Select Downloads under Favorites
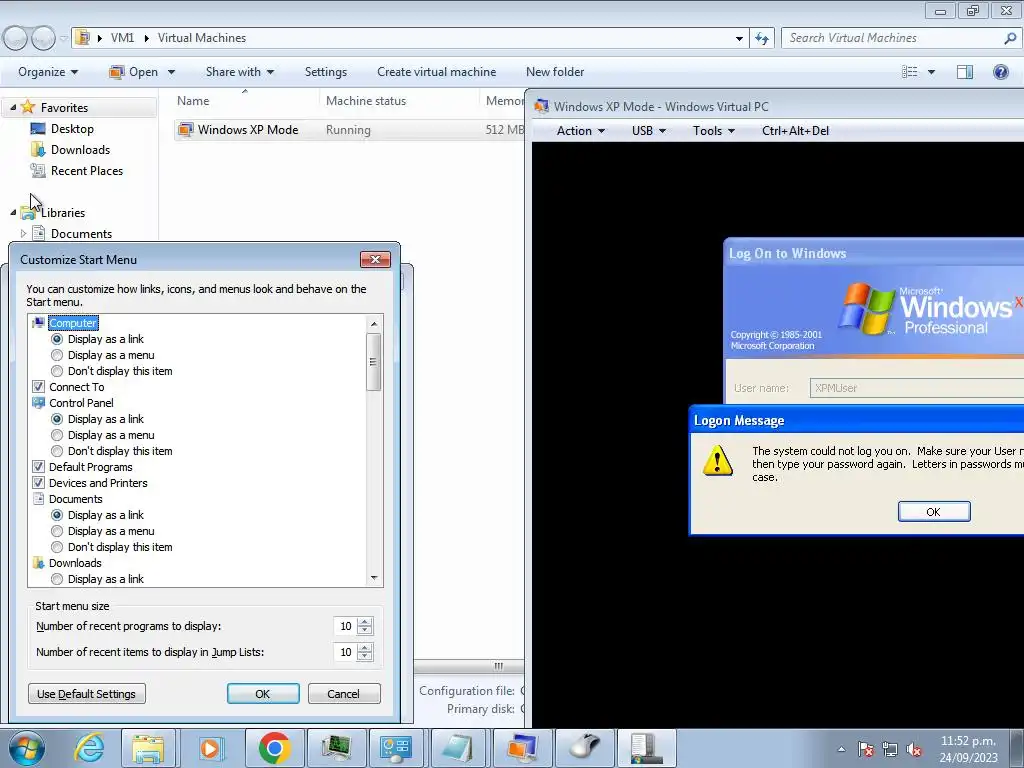The width and height of the screenshot is (1024, 768). 80,150
